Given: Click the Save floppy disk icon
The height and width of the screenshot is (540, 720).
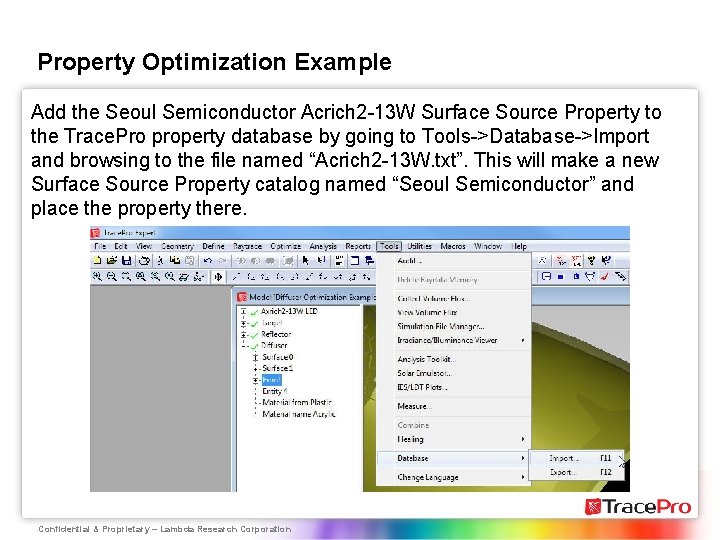Looking at the screenshot, I should [x=127, y=261].
